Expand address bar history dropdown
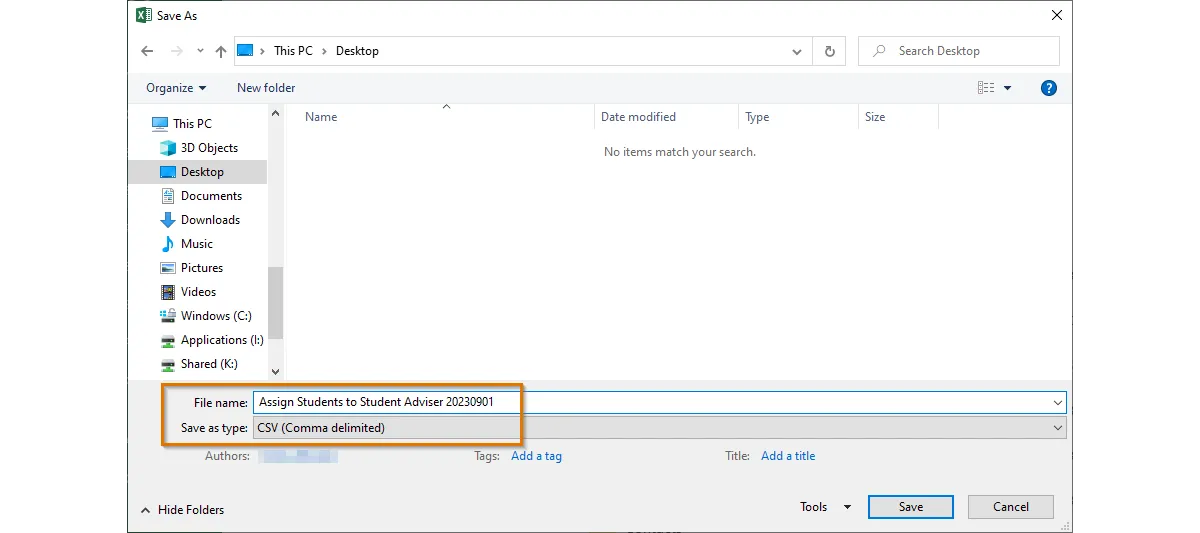Image resolution: width=1200 pixels, height=533 pixels. (797, 51)
